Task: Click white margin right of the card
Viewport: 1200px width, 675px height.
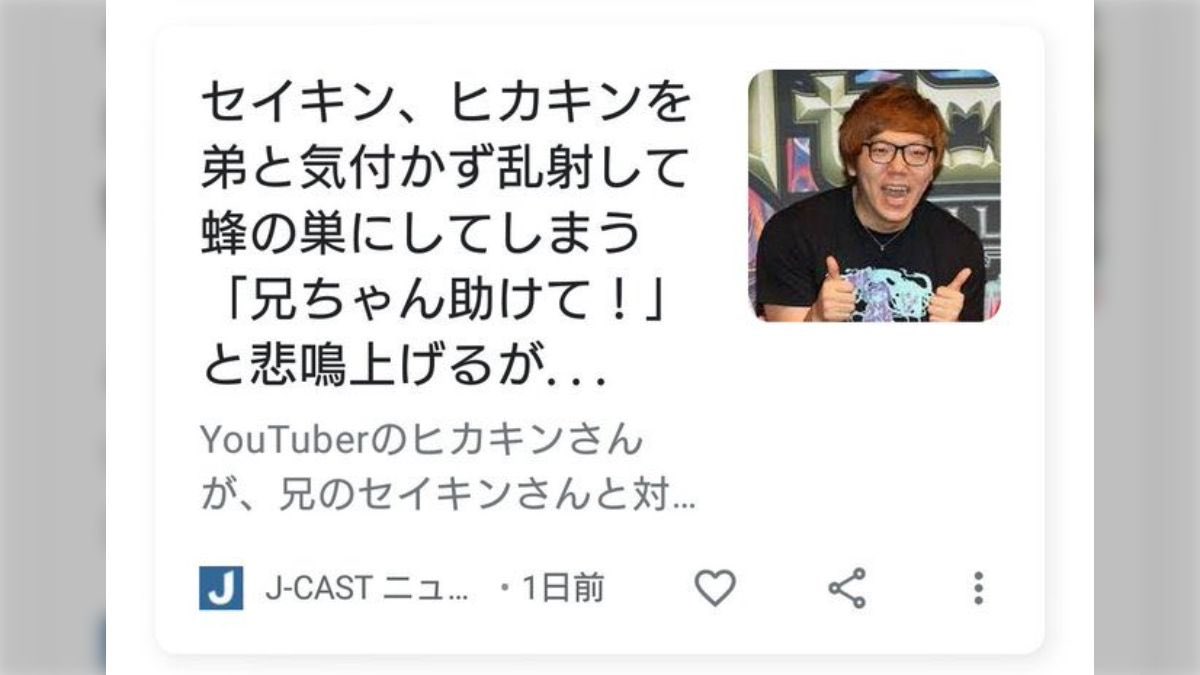Action: click(x=1069, y=337)
